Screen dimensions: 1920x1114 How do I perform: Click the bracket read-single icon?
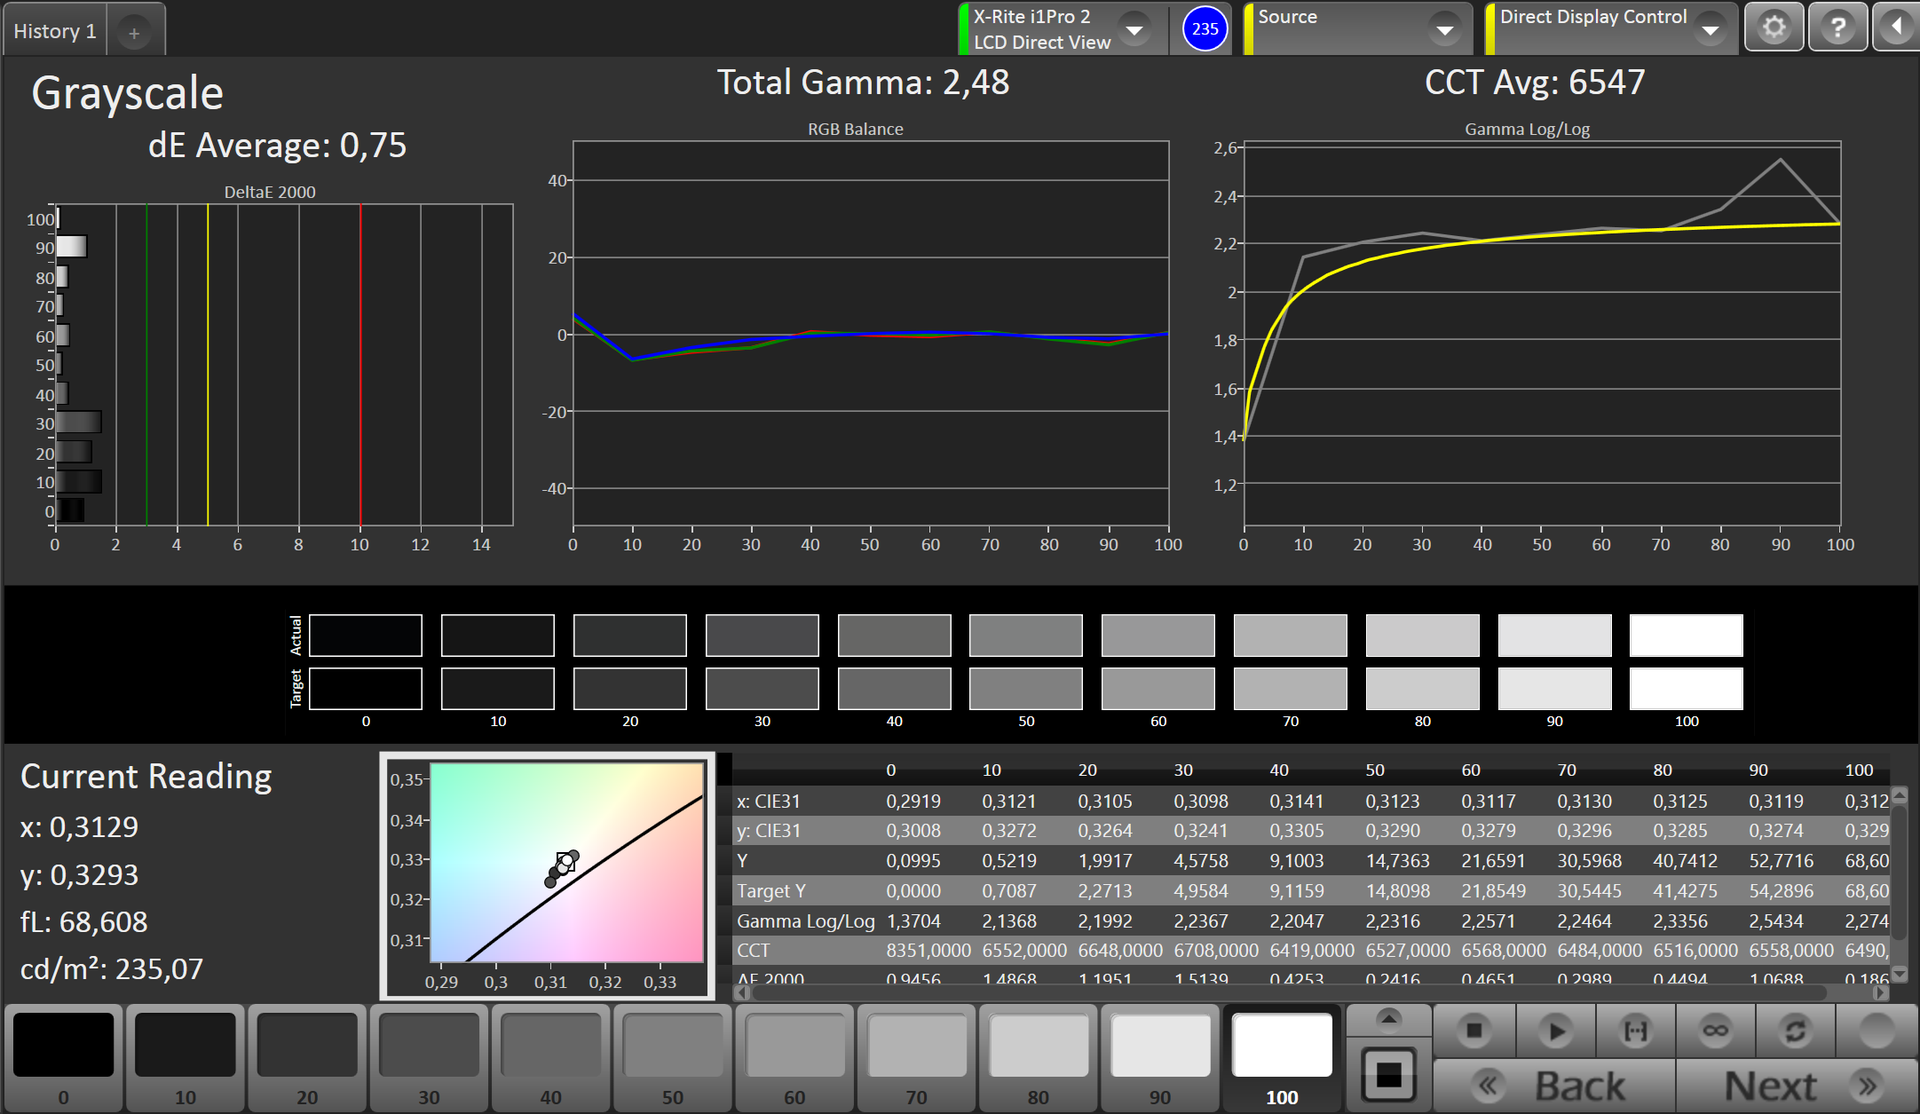tap(1635, 1031)
